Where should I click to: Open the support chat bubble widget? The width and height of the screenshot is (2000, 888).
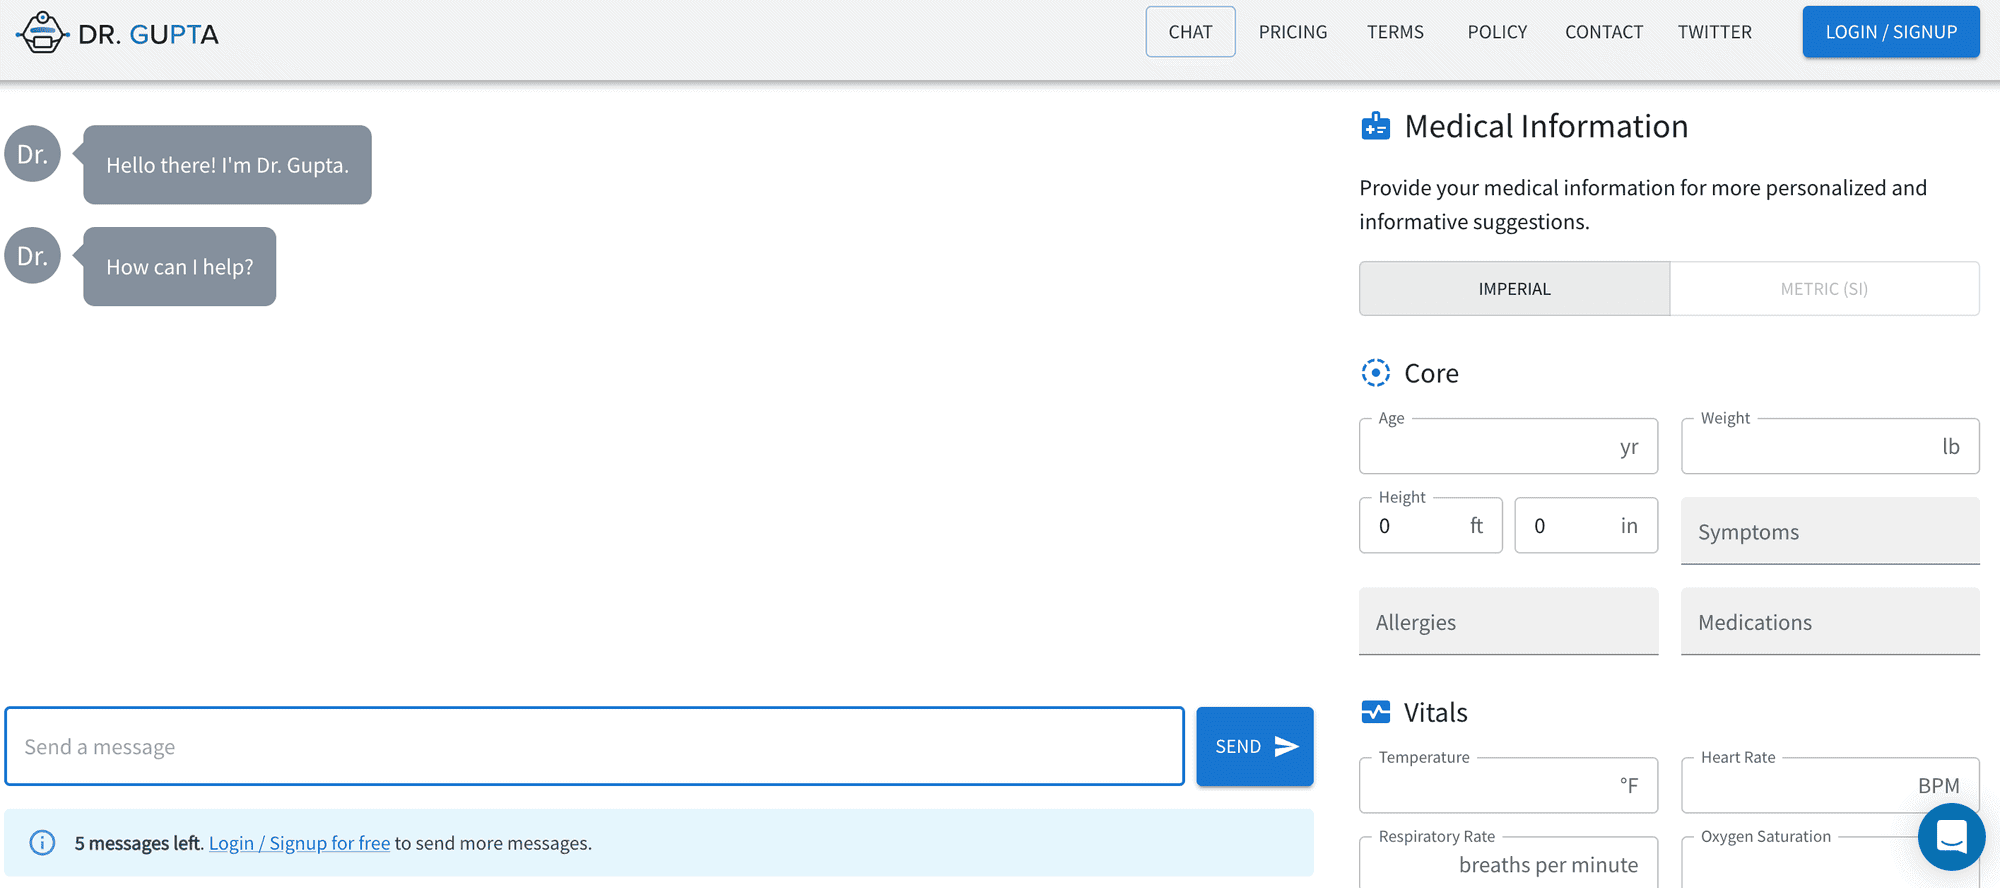1951,837
